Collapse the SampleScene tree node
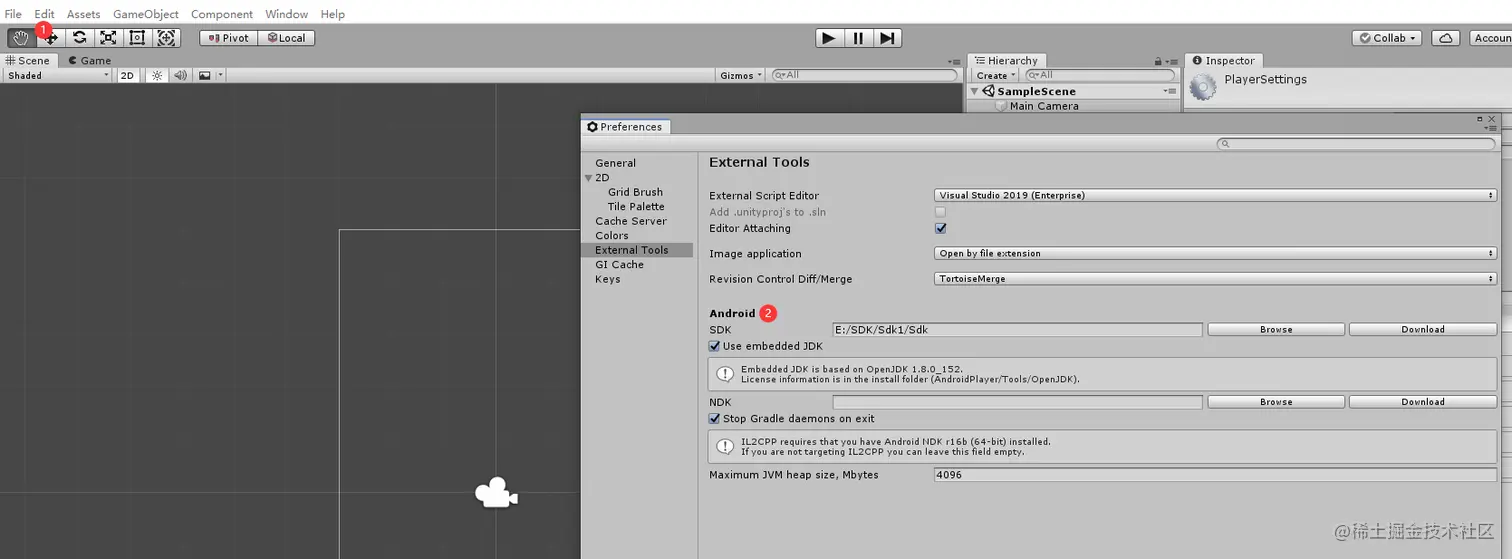Image resolution: width=1512 pixels, height=559 pixels. coord(975,91)
